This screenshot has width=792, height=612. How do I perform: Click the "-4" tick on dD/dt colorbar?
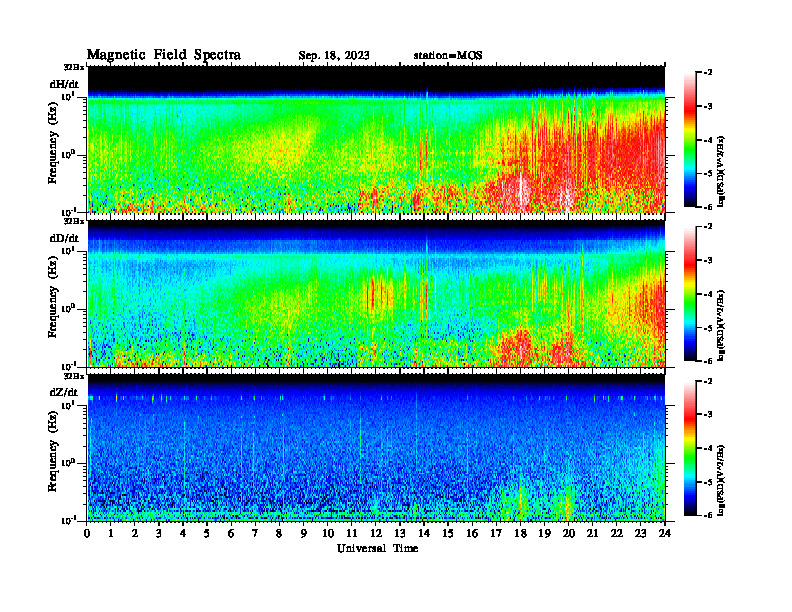(x=708, y=294)
